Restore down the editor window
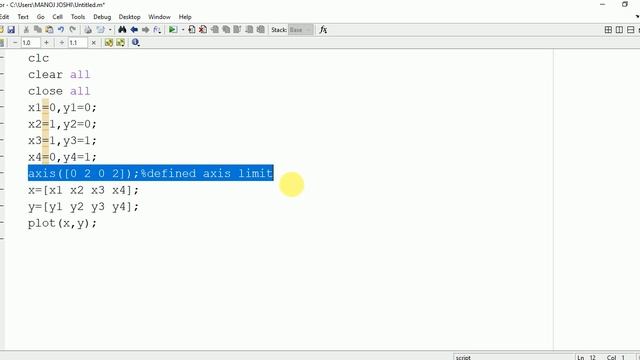640x360 pixels. coord(625,4)
